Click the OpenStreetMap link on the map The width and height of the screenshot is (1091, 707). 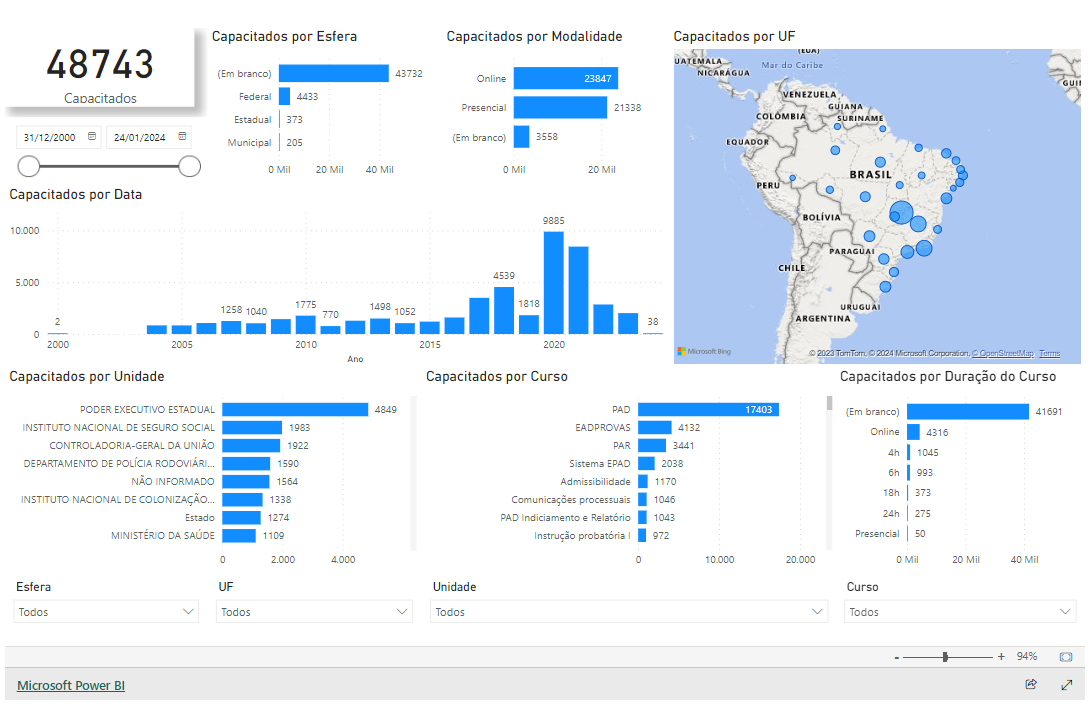[x=1003, y=354]
